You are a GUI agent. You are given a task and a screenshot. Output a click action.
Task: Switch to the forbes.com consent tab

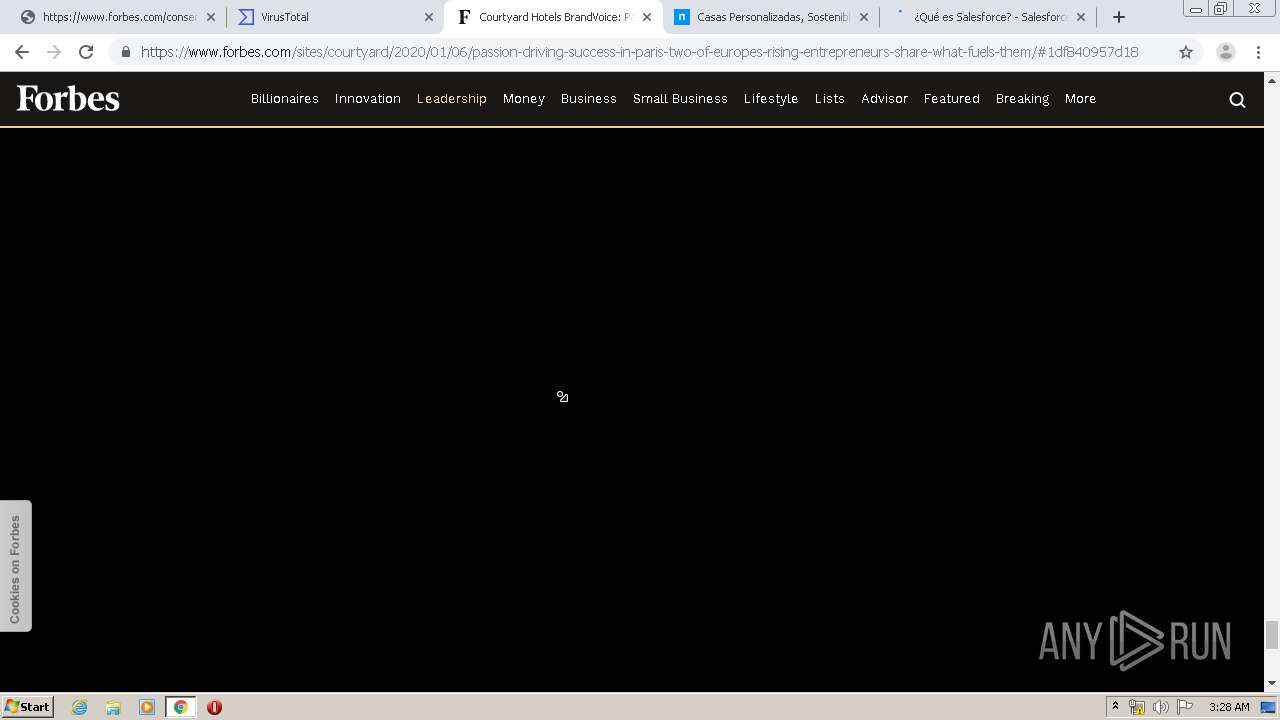[117, 17]
